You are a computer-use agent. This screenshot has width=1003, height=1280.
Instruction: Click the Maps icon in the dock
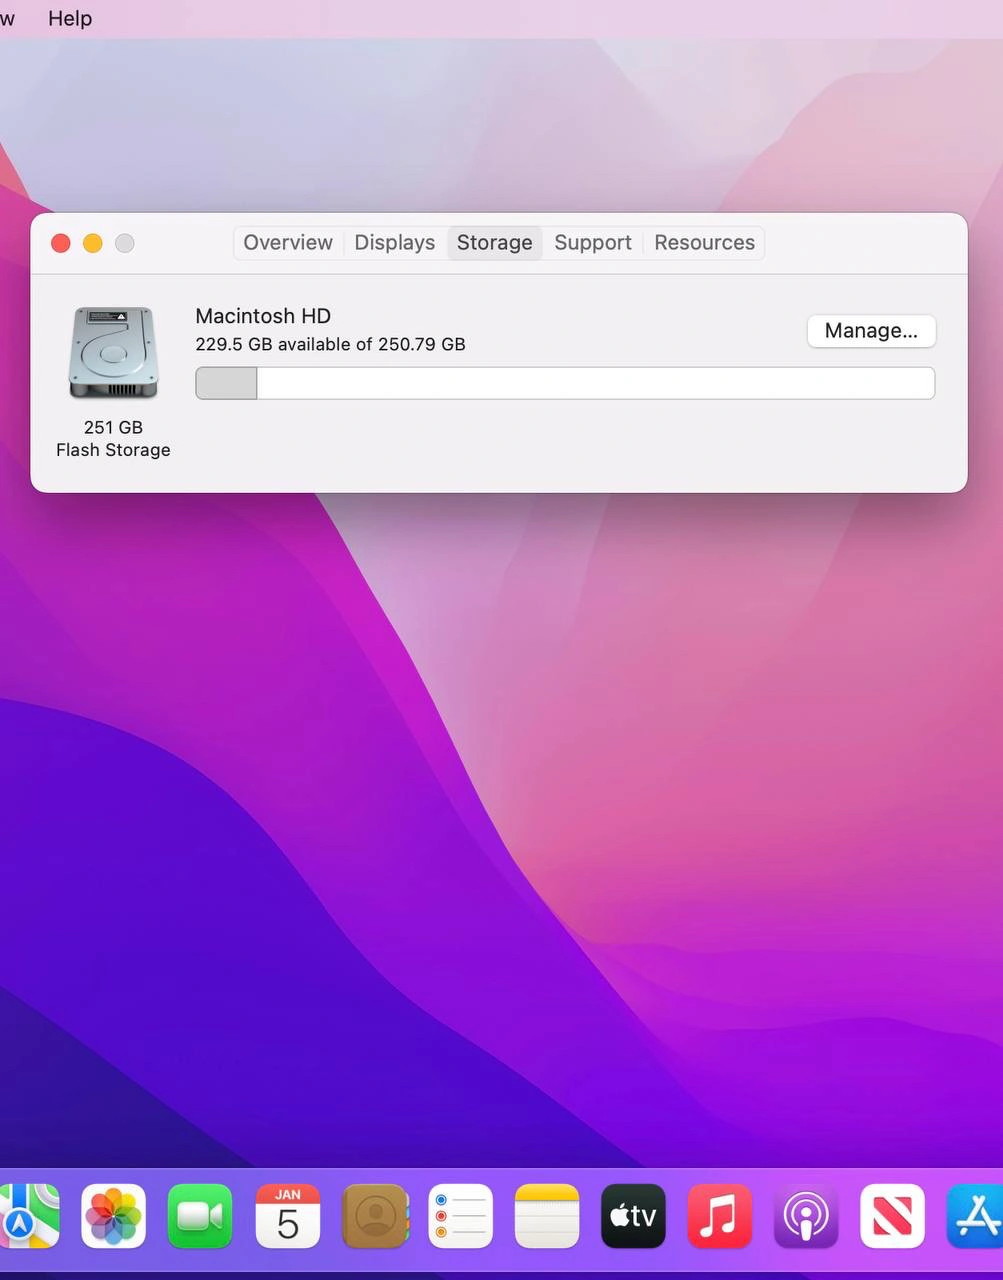[x=28, y=1216]
